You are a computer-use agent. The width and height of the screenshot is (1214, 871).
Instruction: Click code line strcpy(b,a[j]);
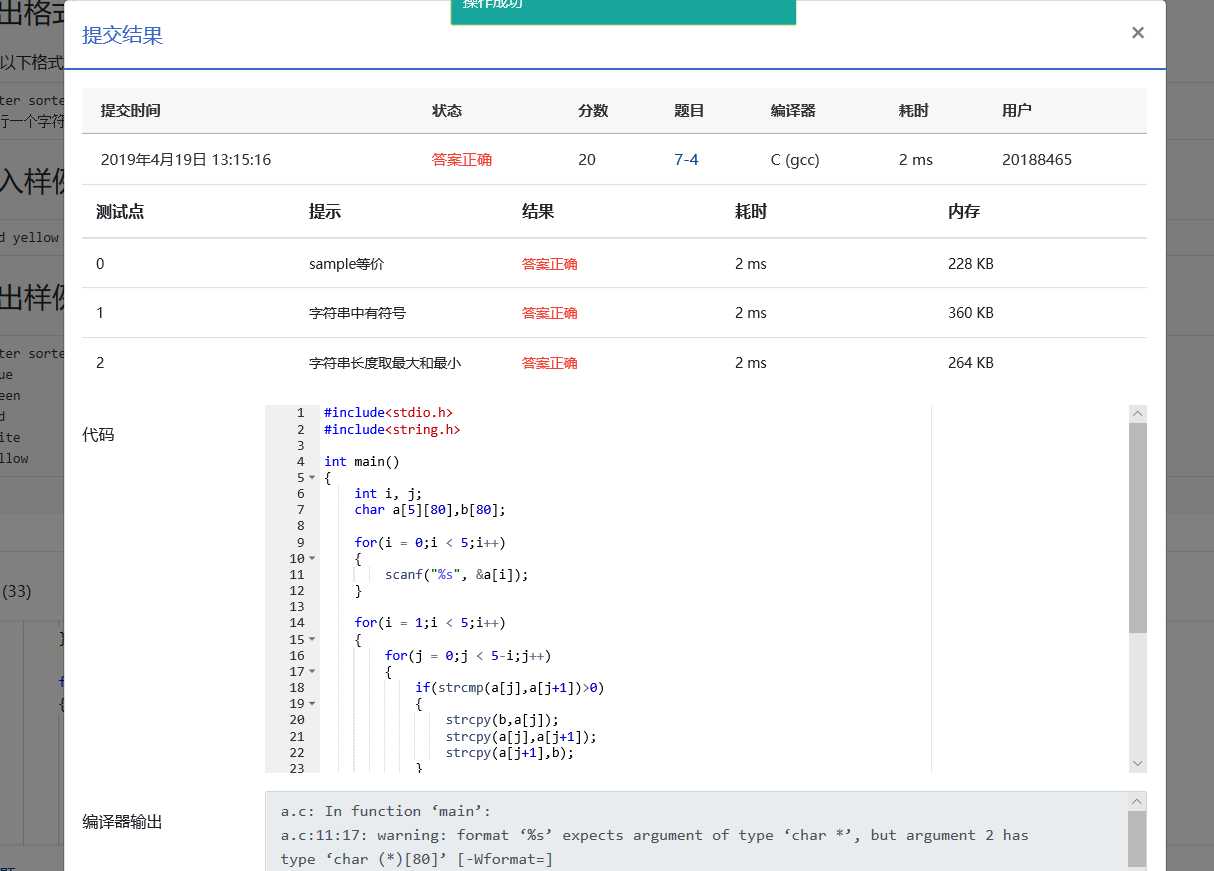pyautogui.click(x=503, y=720)
